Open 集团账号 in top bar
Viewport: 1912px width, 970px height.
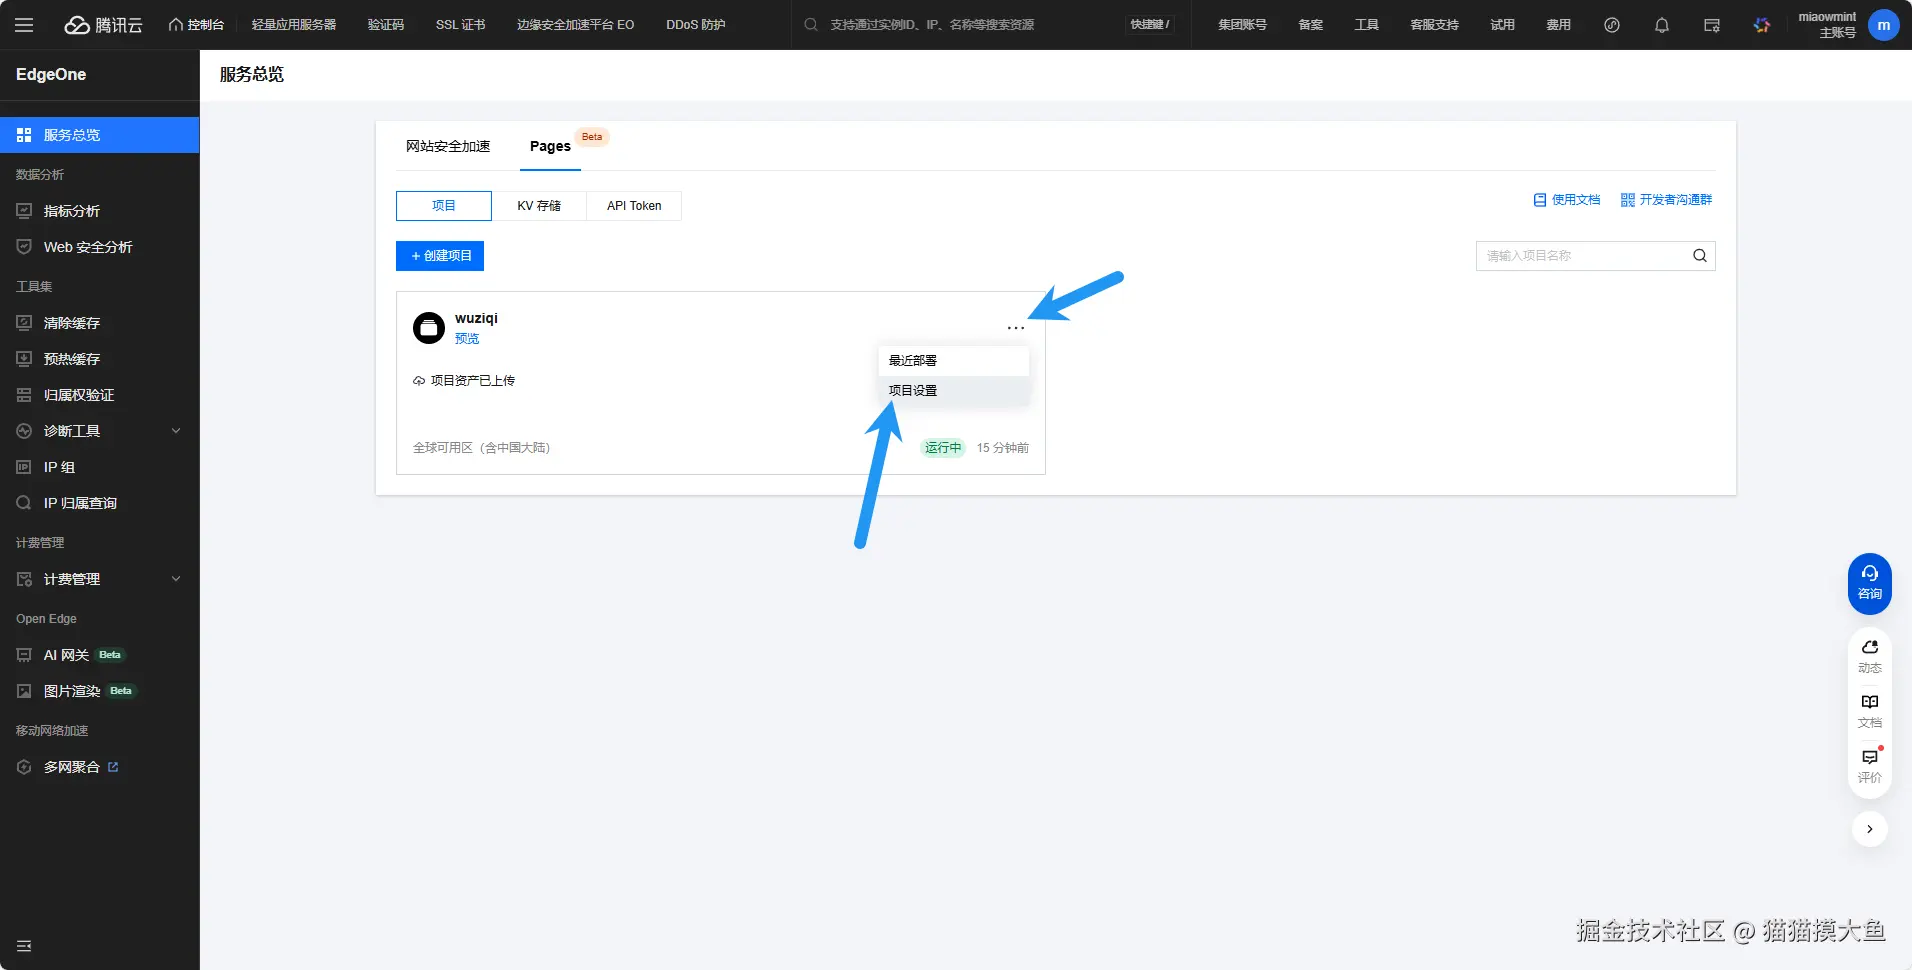(1242, 25)
